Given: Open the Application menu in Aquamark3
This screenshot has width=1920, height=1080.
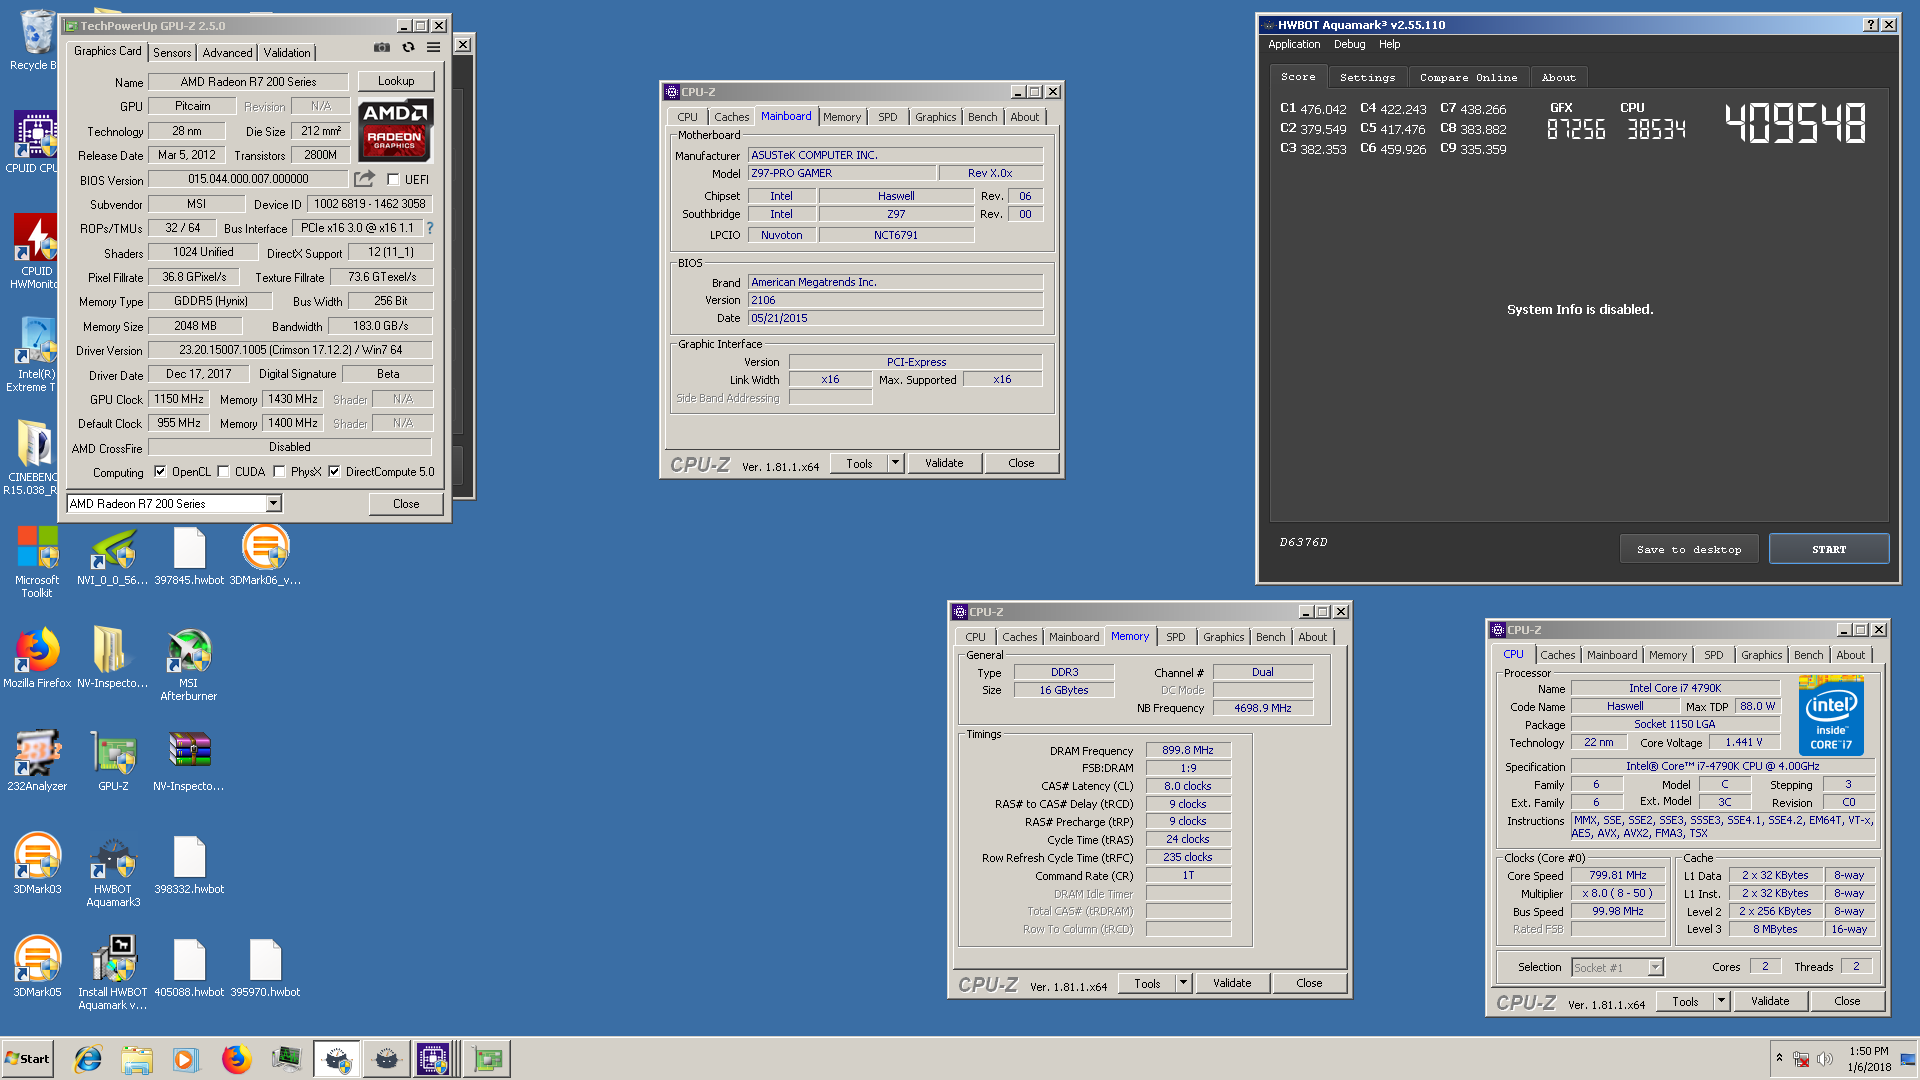Looking at the screenshot, I should point(1294,44).
